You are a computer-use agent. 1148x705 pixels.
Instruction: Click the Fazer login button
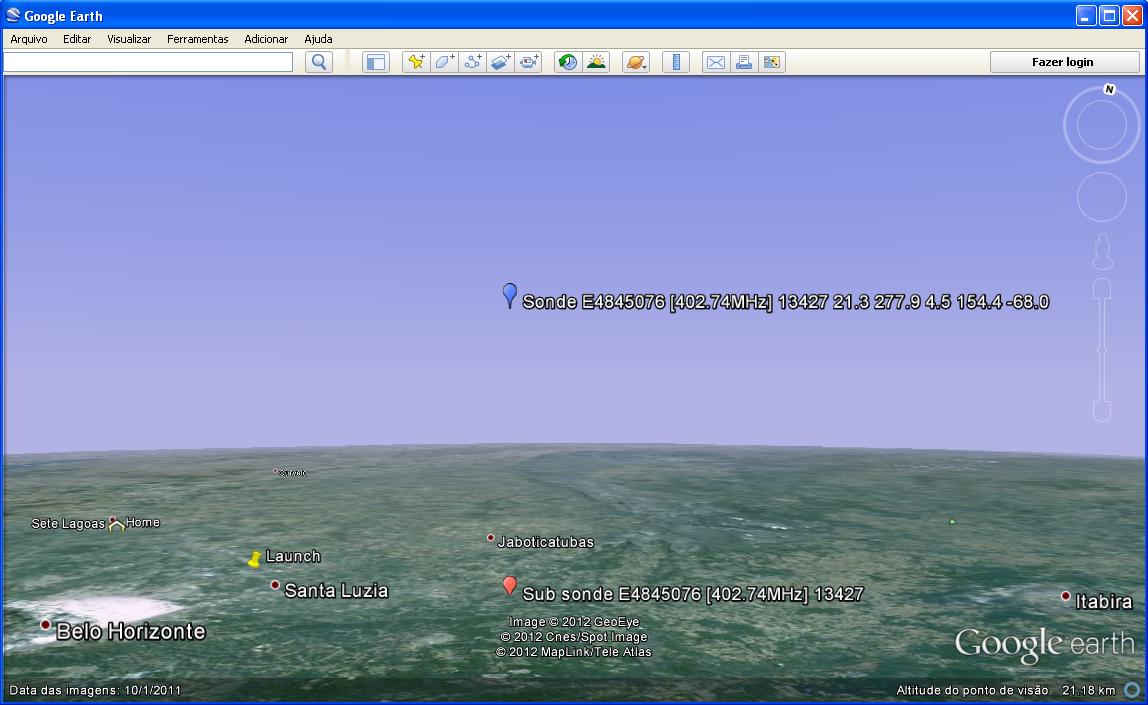click(1063, 62)
